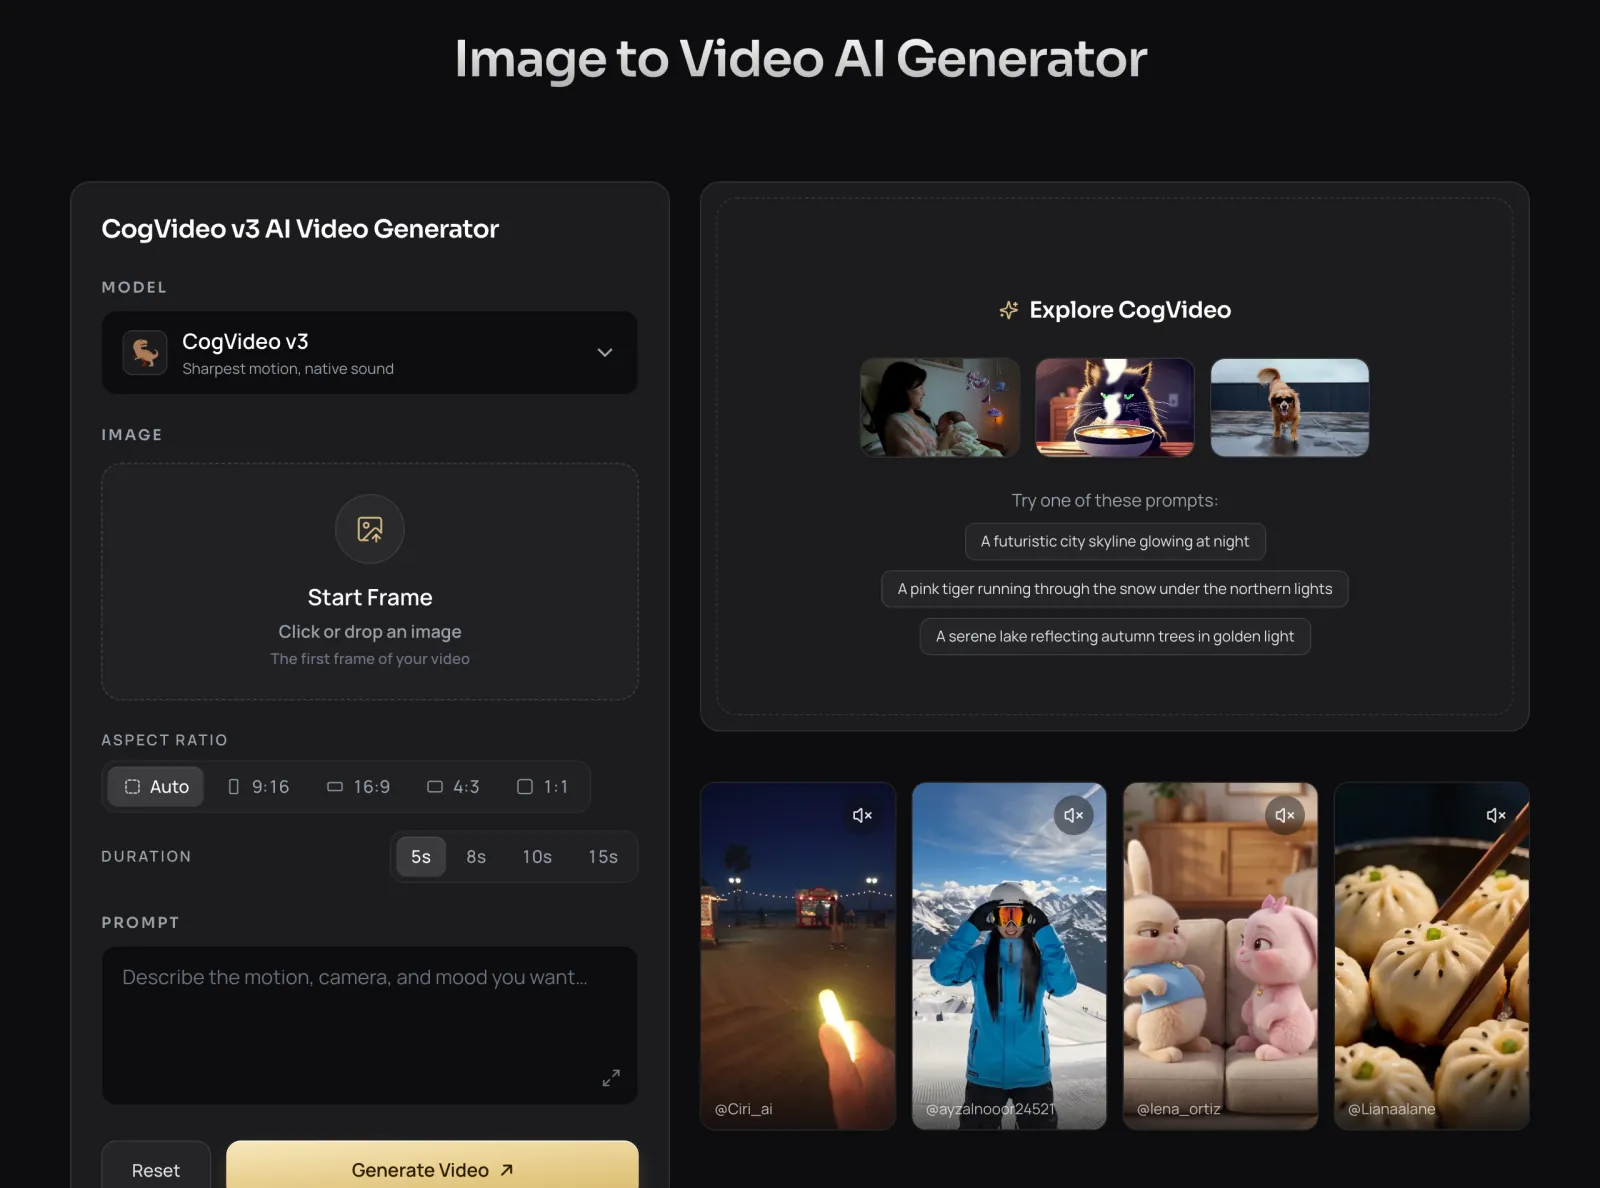Set duration to 10s
Image resolution: width=1600 pixels, height=1188 pixels.
[x=537, y=857]
